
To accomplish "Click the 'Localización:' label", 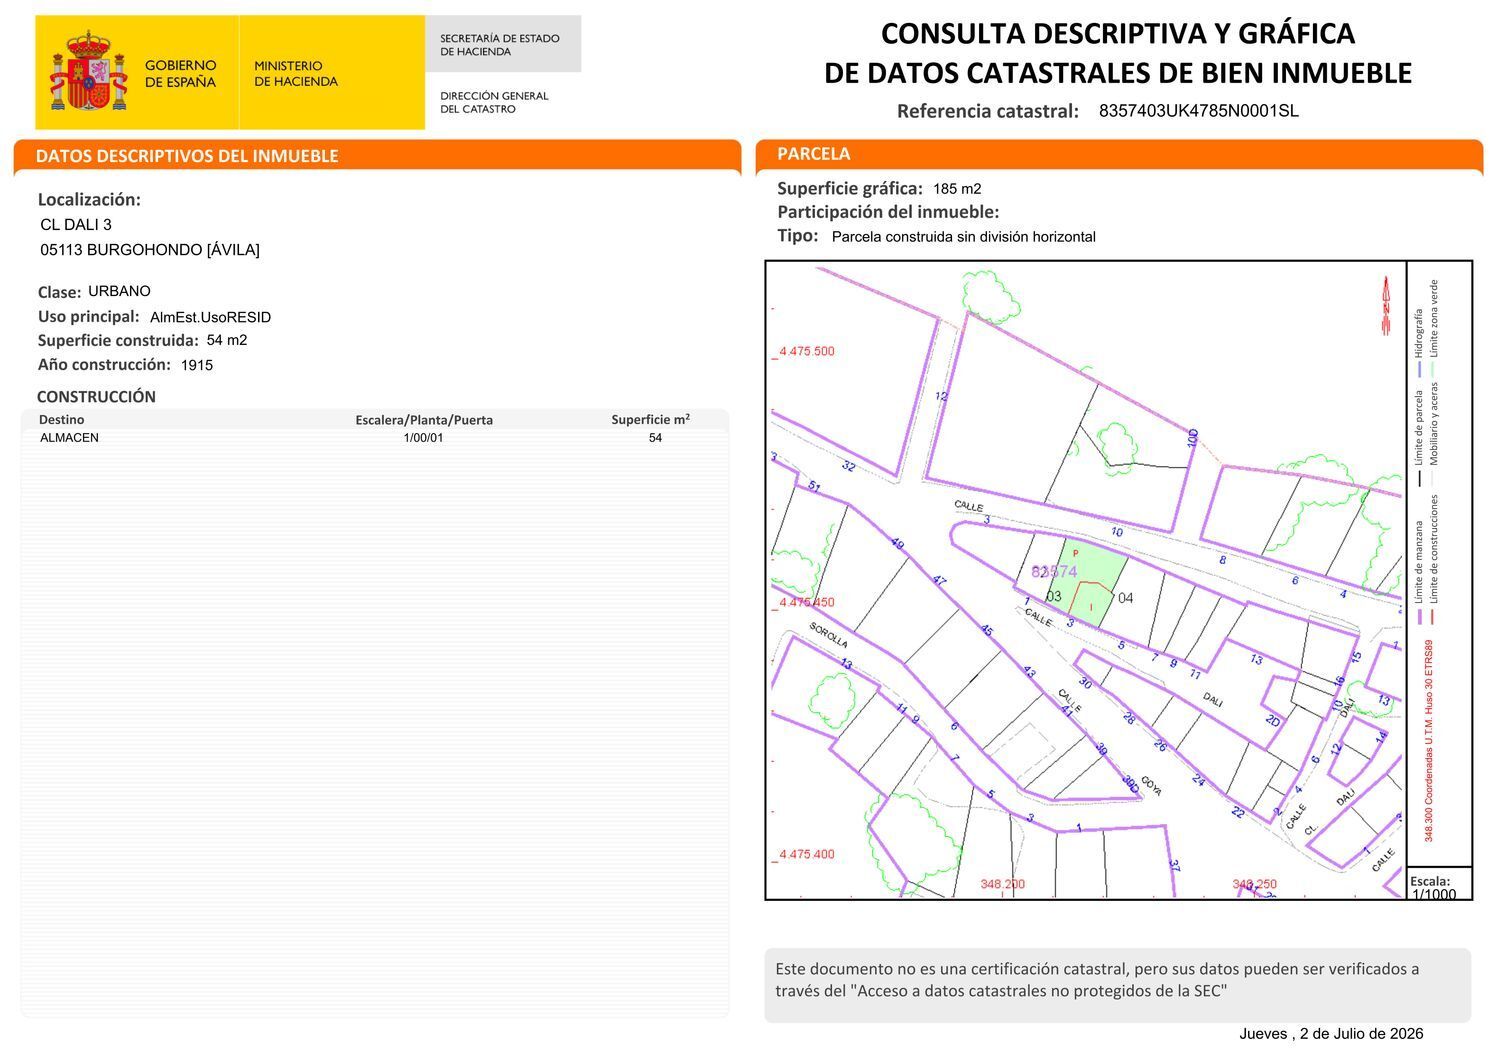I will [x=89, y=199].
